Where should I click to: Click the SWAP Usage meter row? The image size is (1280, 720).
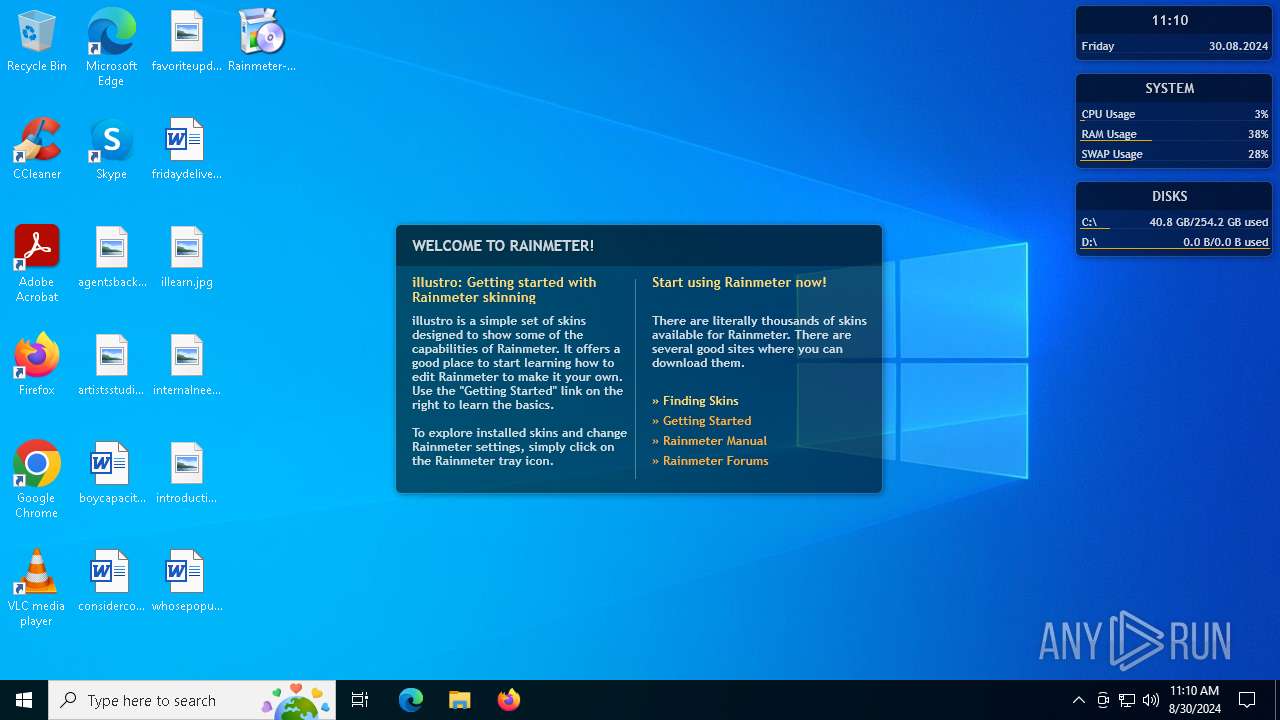pos(1174,154)
